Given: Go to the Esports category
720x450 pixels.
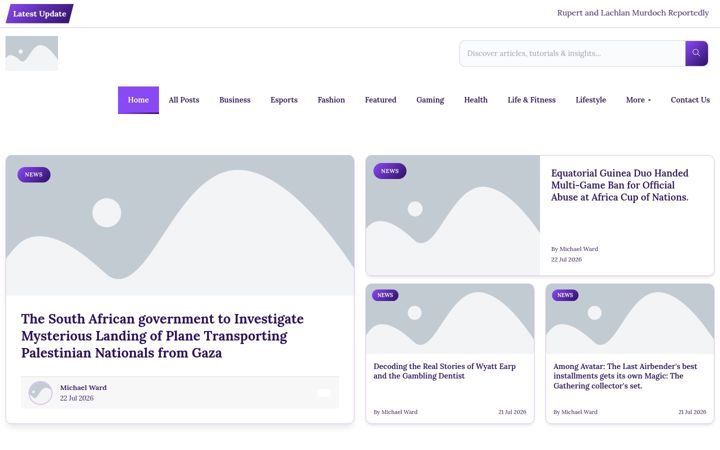Looking at the screenshot, I should (284, 100).
